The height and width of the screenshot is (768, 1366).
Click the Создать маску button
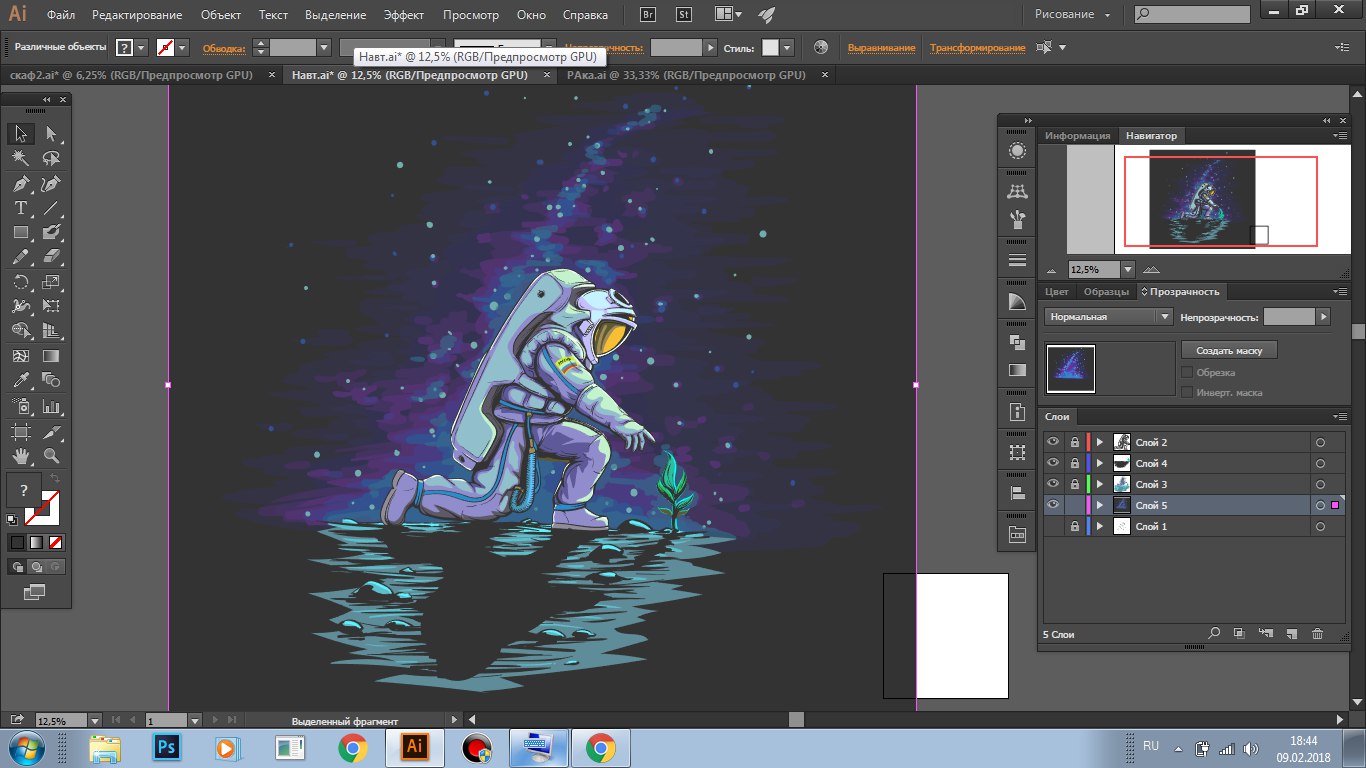point(1229,351)
